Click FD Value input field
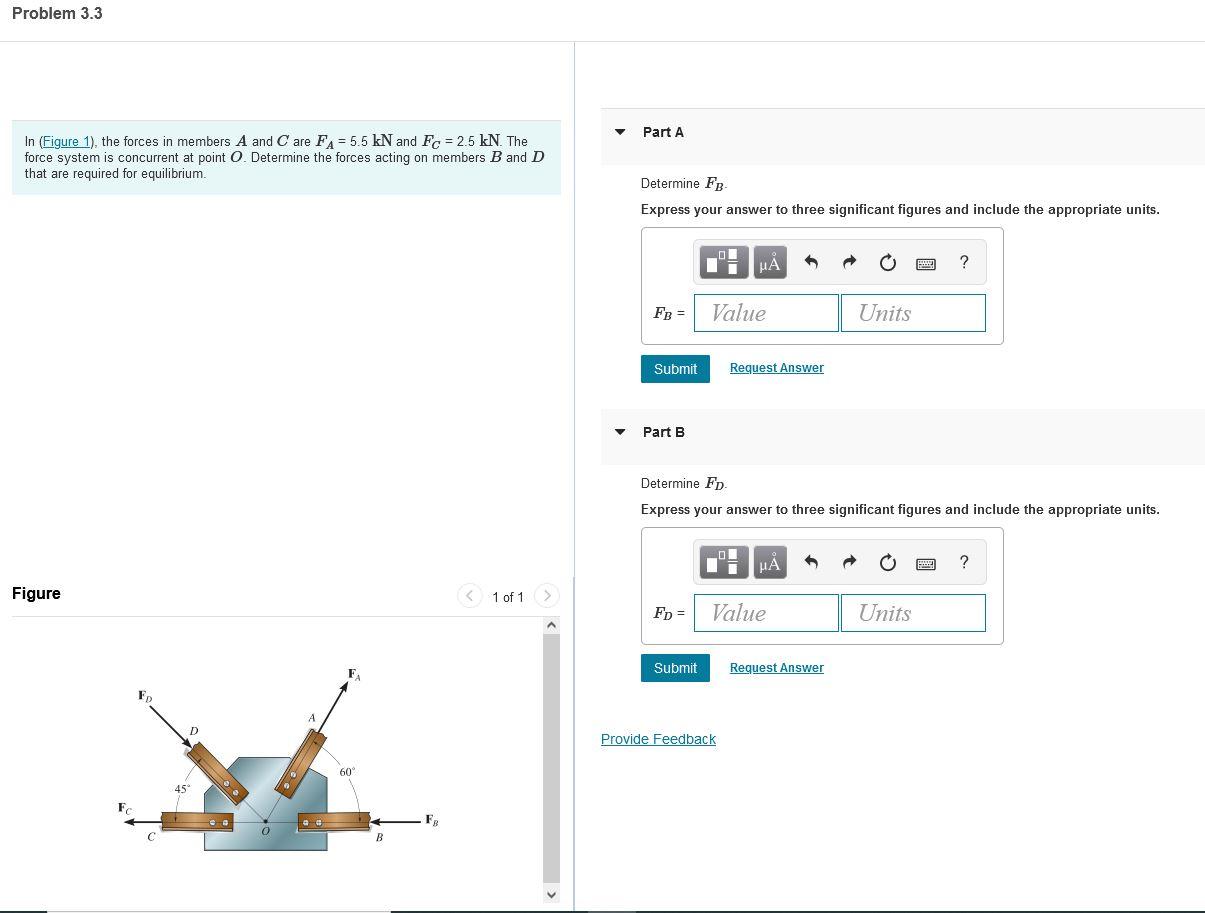Screen dimensions: 1205x913 [x=766, y=613]
